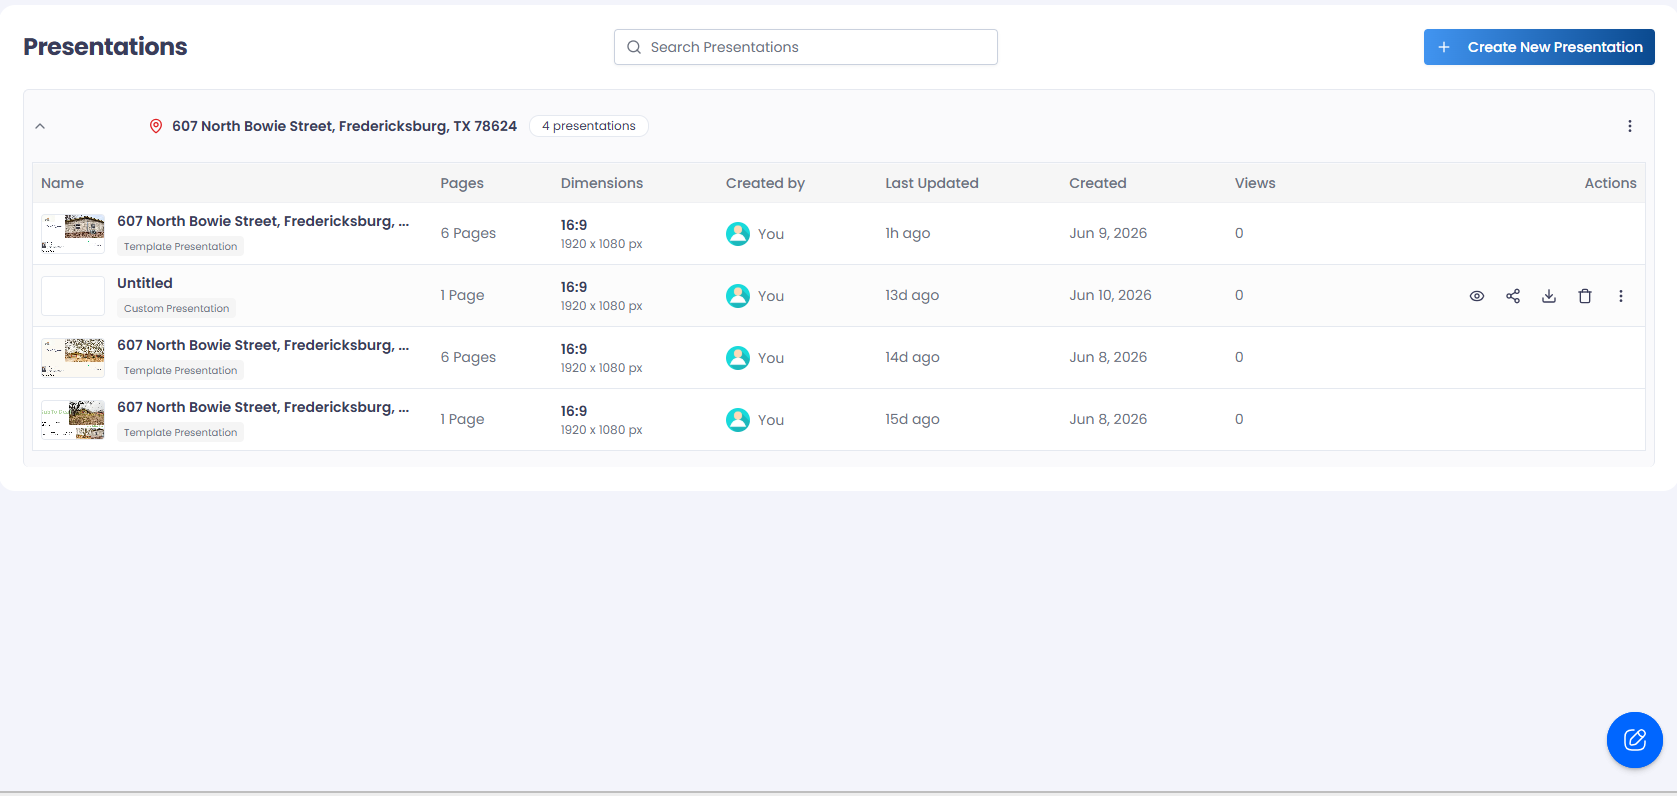Click the avatar in the 14d ago row
Viewport: 1677px width, 796px height.
click(x=738, y=358)
